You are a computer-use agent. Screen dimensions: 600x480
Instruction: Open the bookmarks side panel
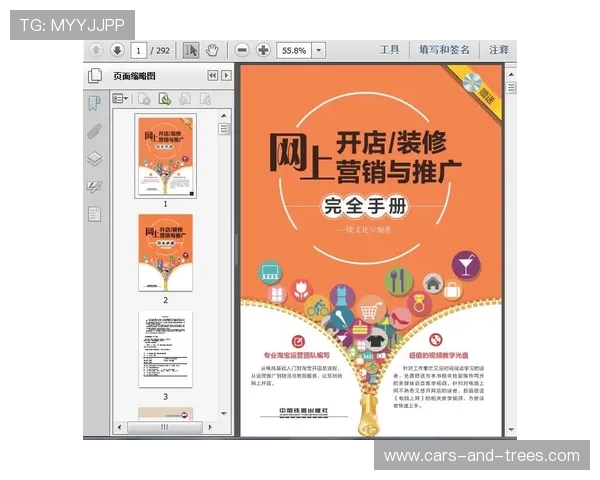tap(95, 103)
